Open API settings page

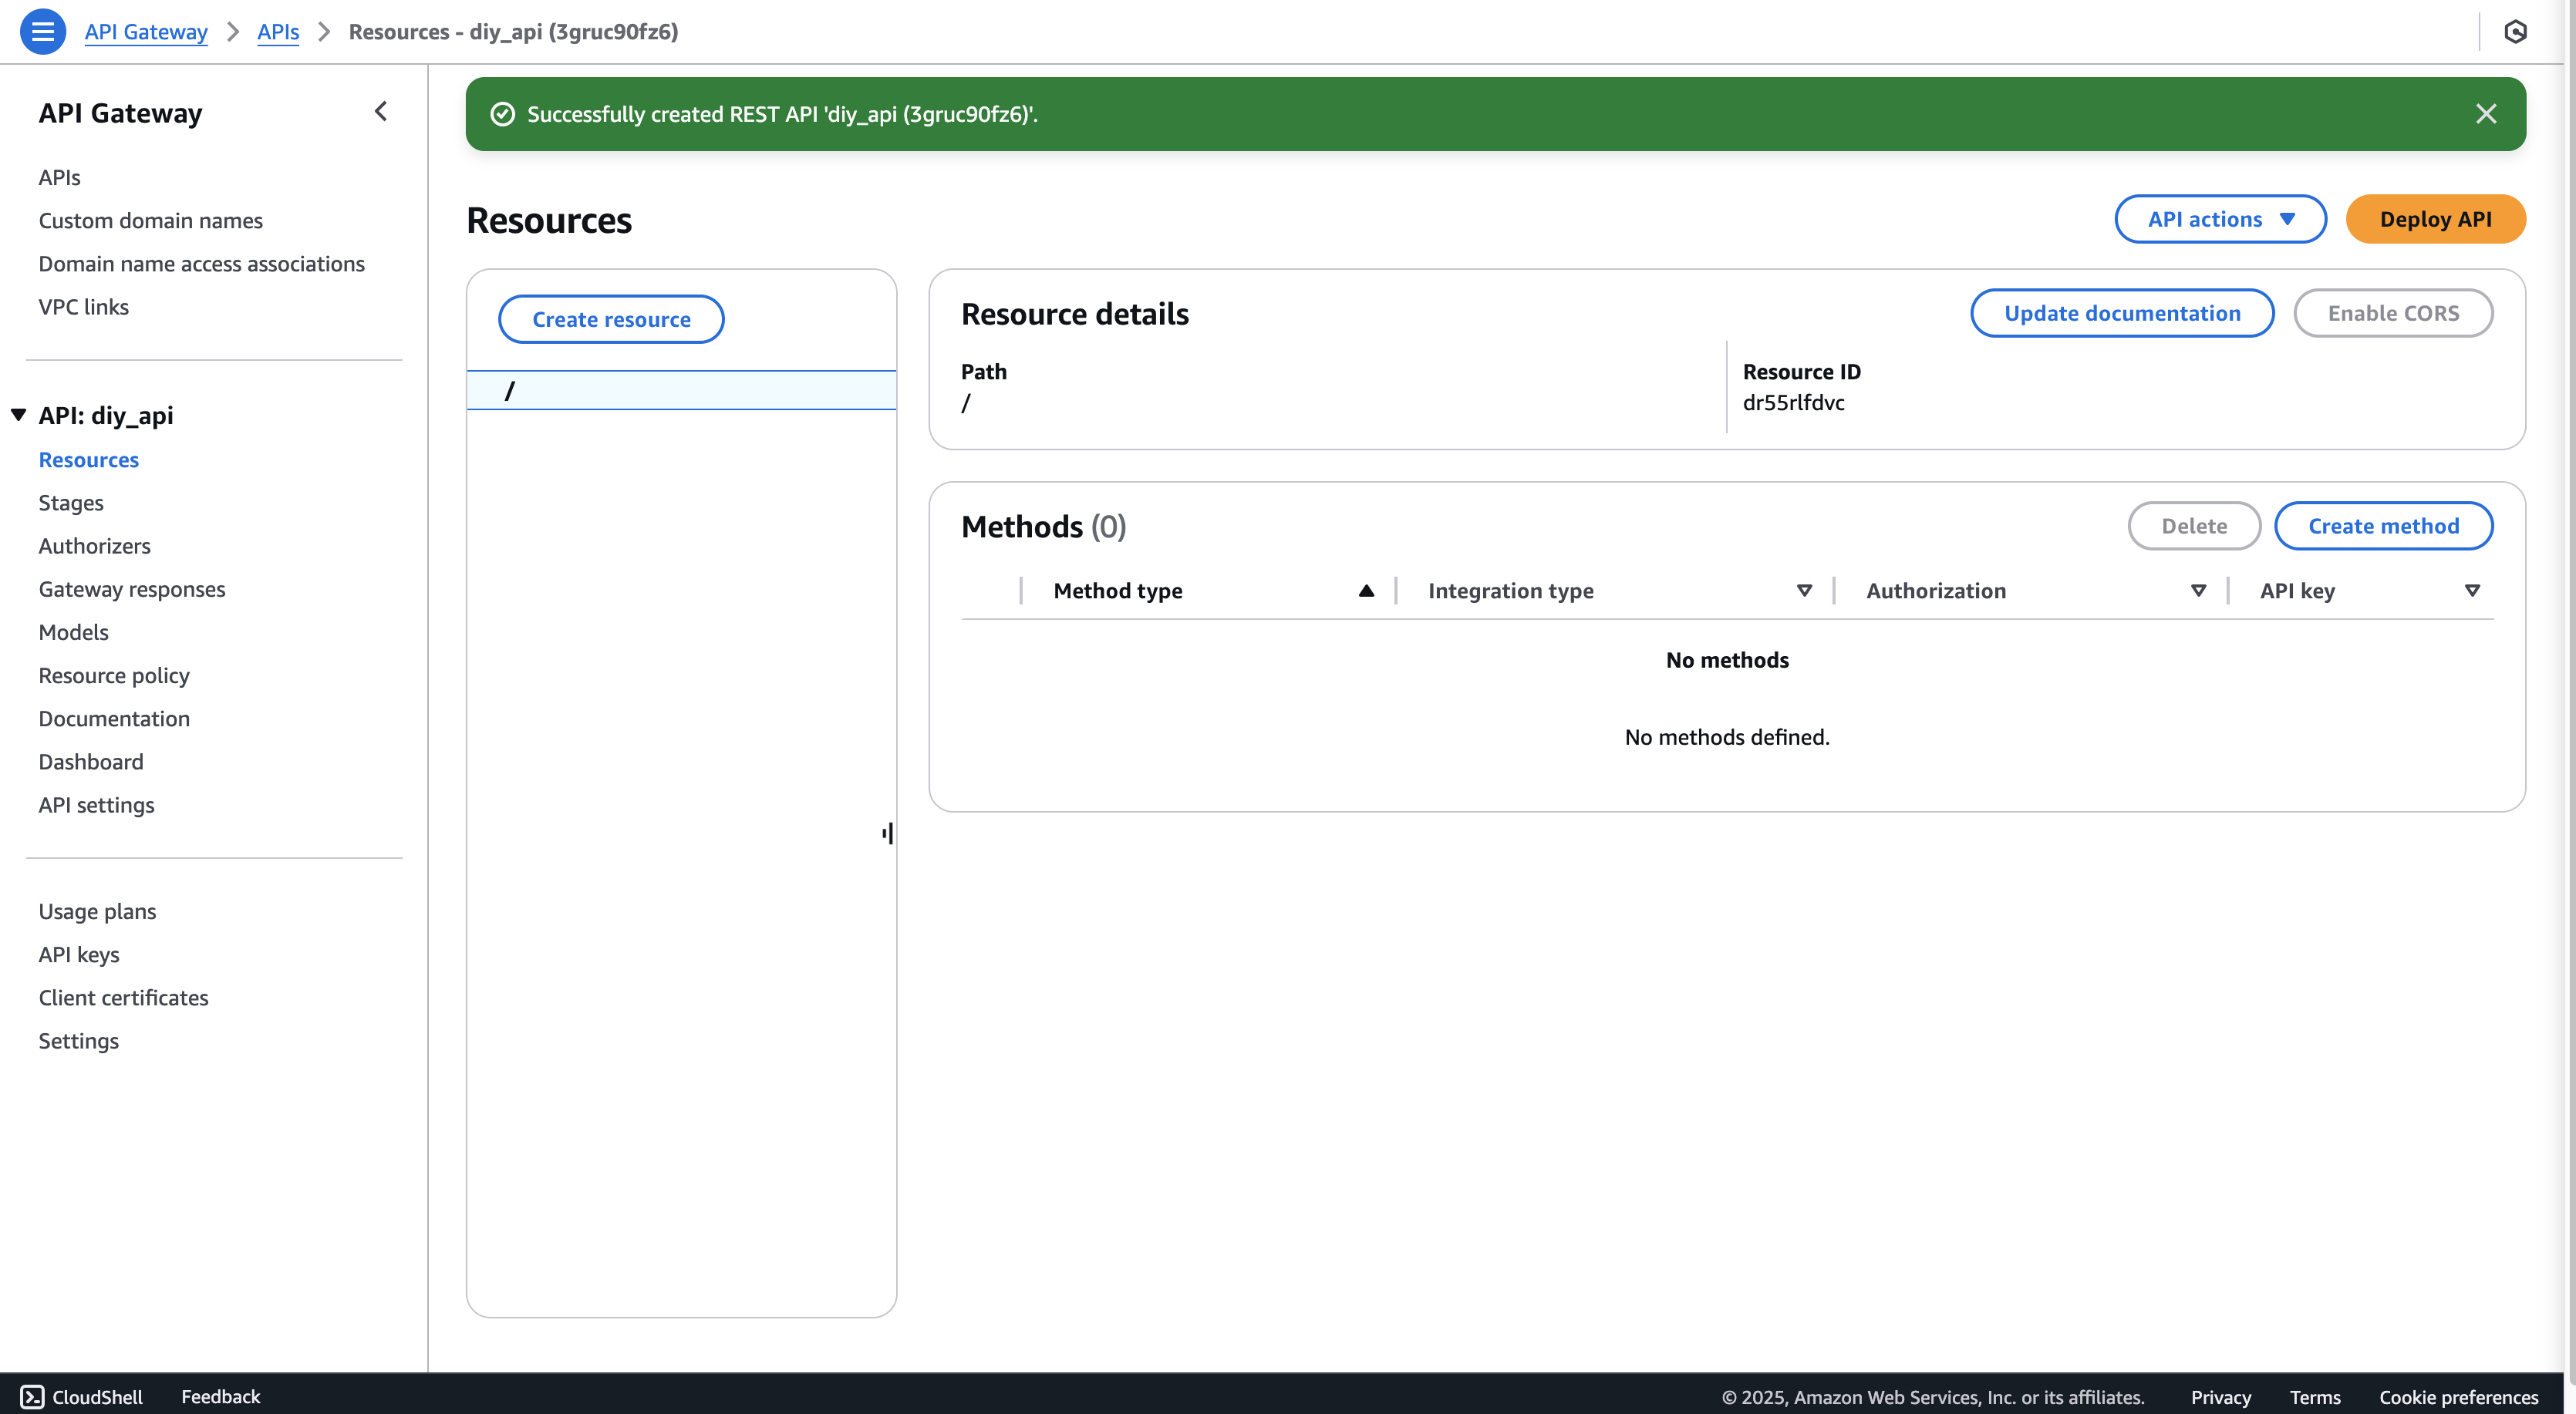[97, 804]
